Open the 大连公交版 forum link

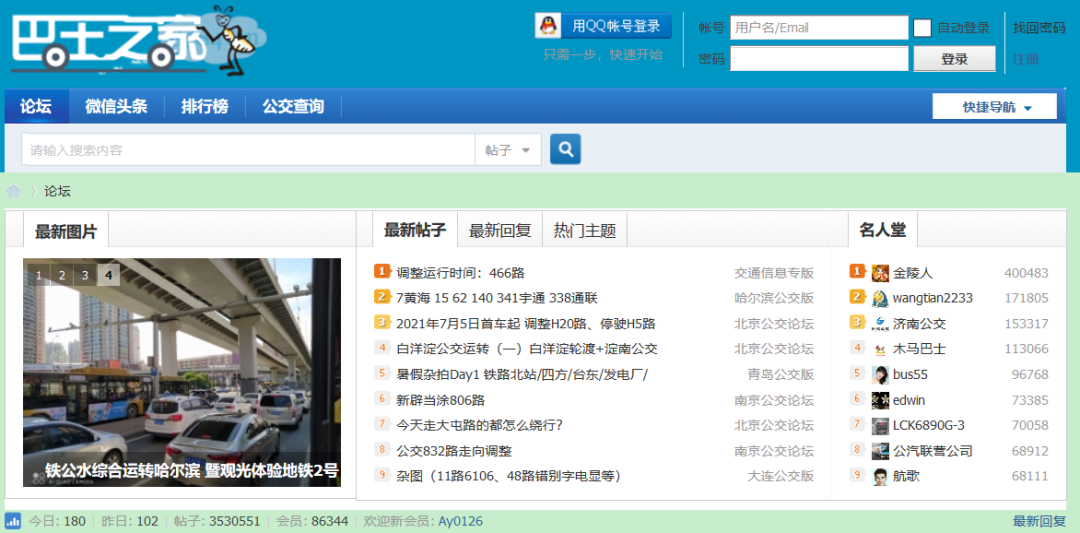781,477
